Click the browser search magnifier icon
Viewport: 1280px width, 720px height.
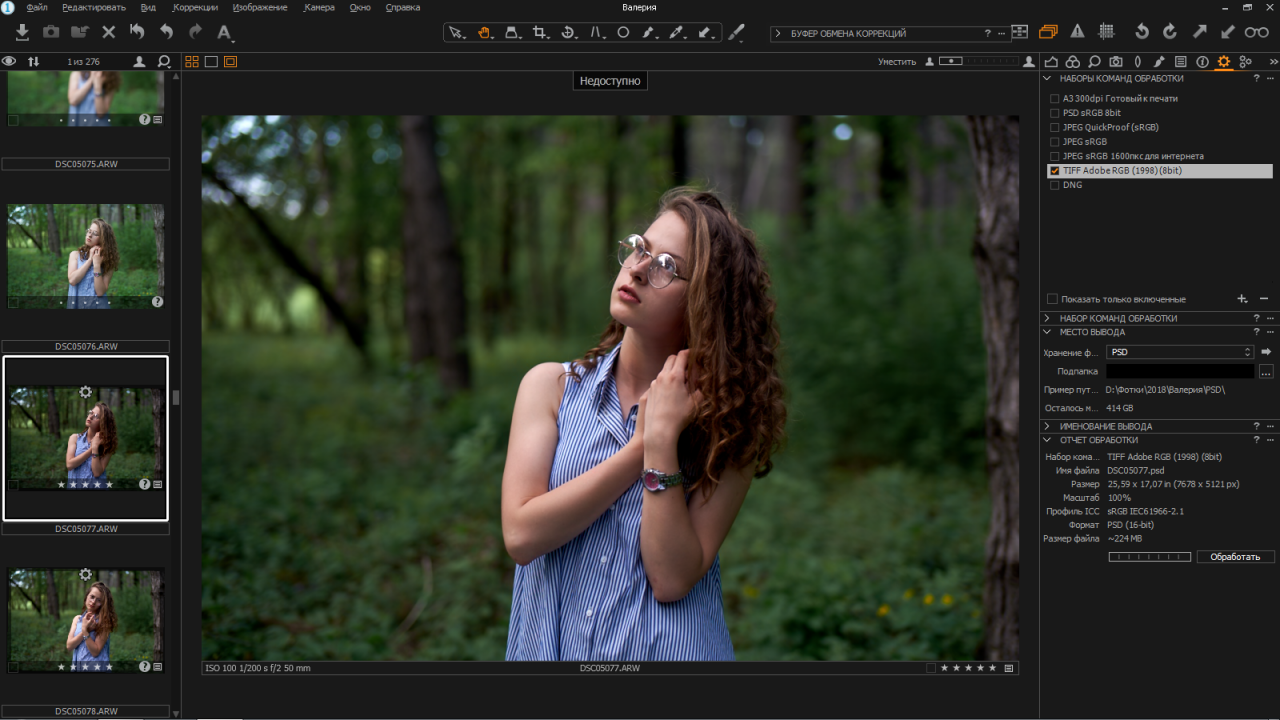(164, 62)
